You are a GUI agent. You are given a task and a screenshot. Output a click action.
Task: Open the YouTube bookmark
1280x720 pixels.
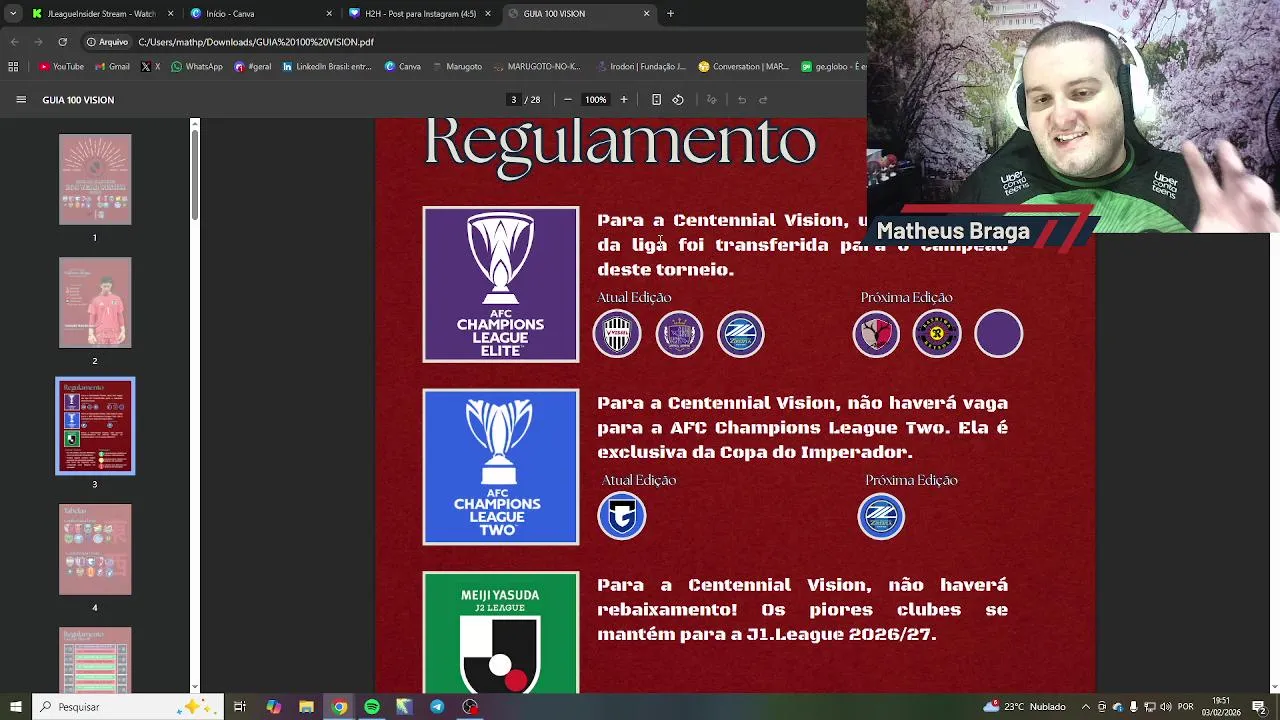[61, 67]
